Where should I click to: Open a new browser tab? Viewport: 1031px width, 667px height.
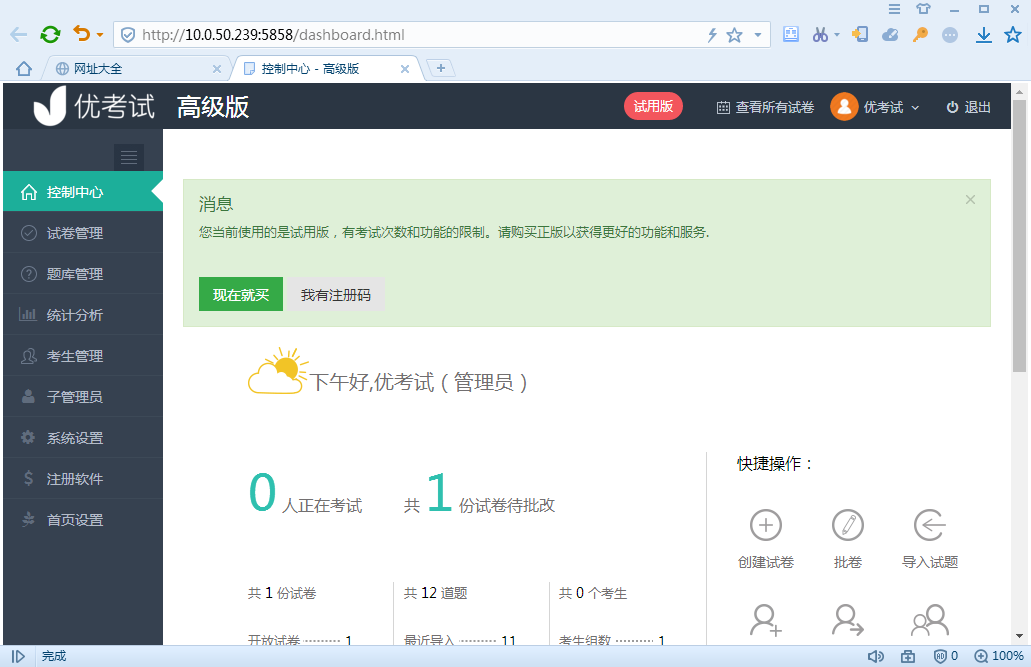(x=441, y=68)
